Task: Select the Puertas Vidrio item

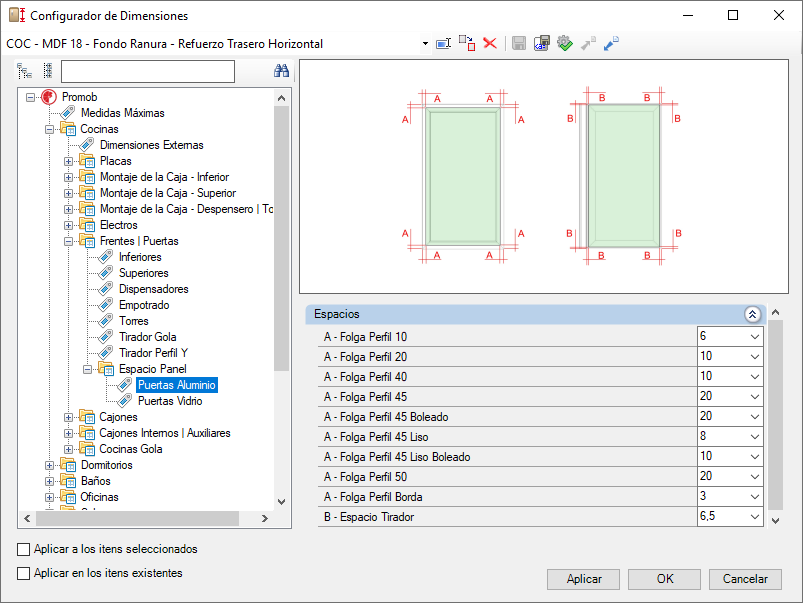Action: 170,401
